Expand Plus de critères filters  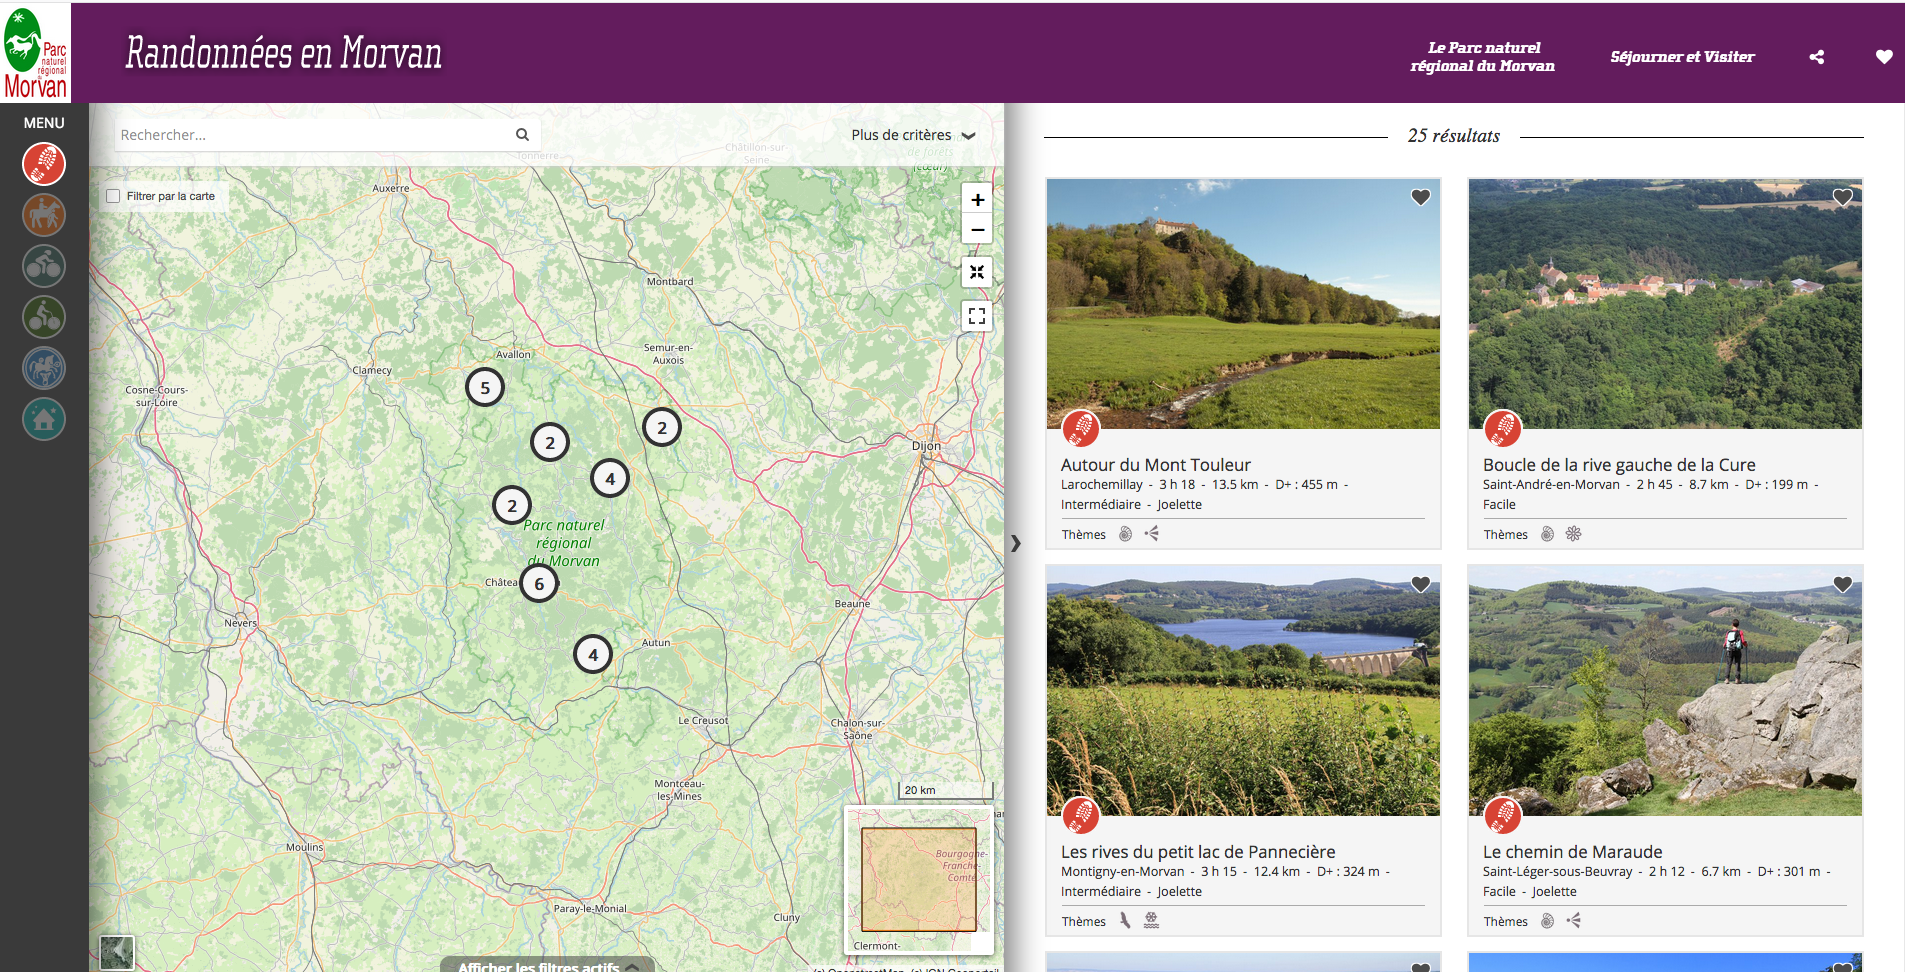click(913, 135)
